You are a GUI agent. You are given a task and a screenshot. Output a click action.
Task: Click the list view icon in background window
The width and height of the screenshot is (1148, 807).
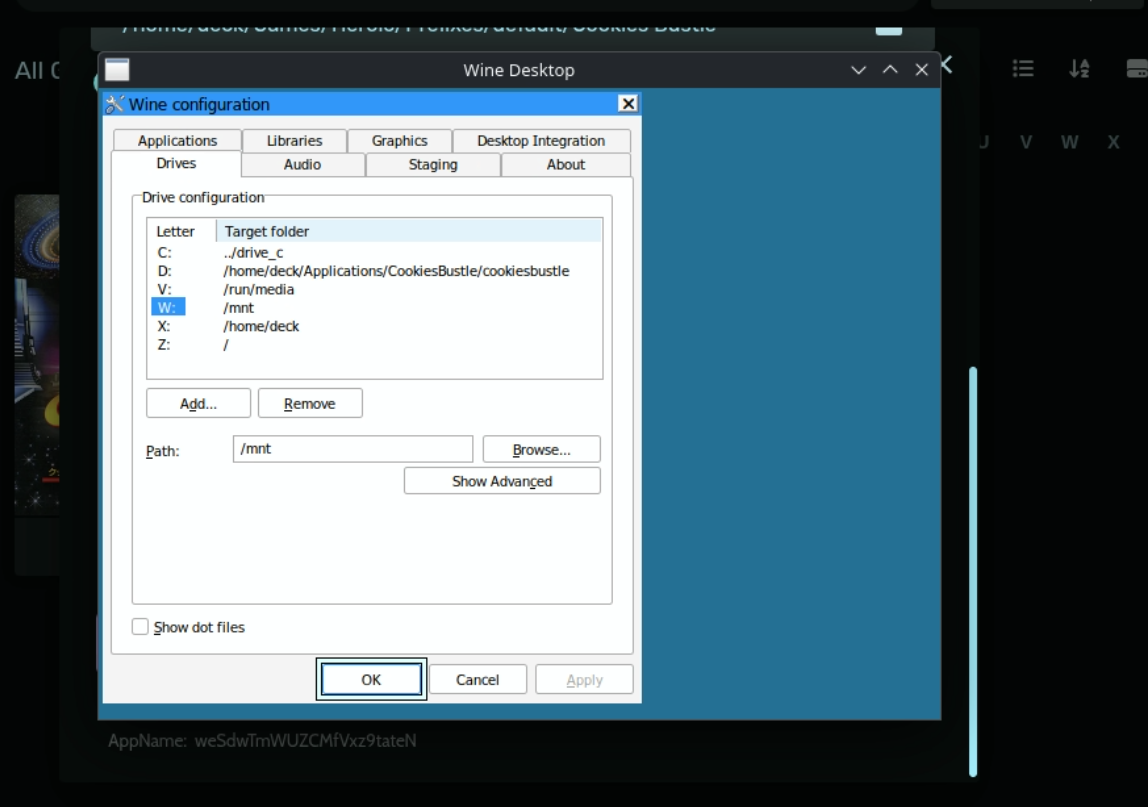(1023, 69)
